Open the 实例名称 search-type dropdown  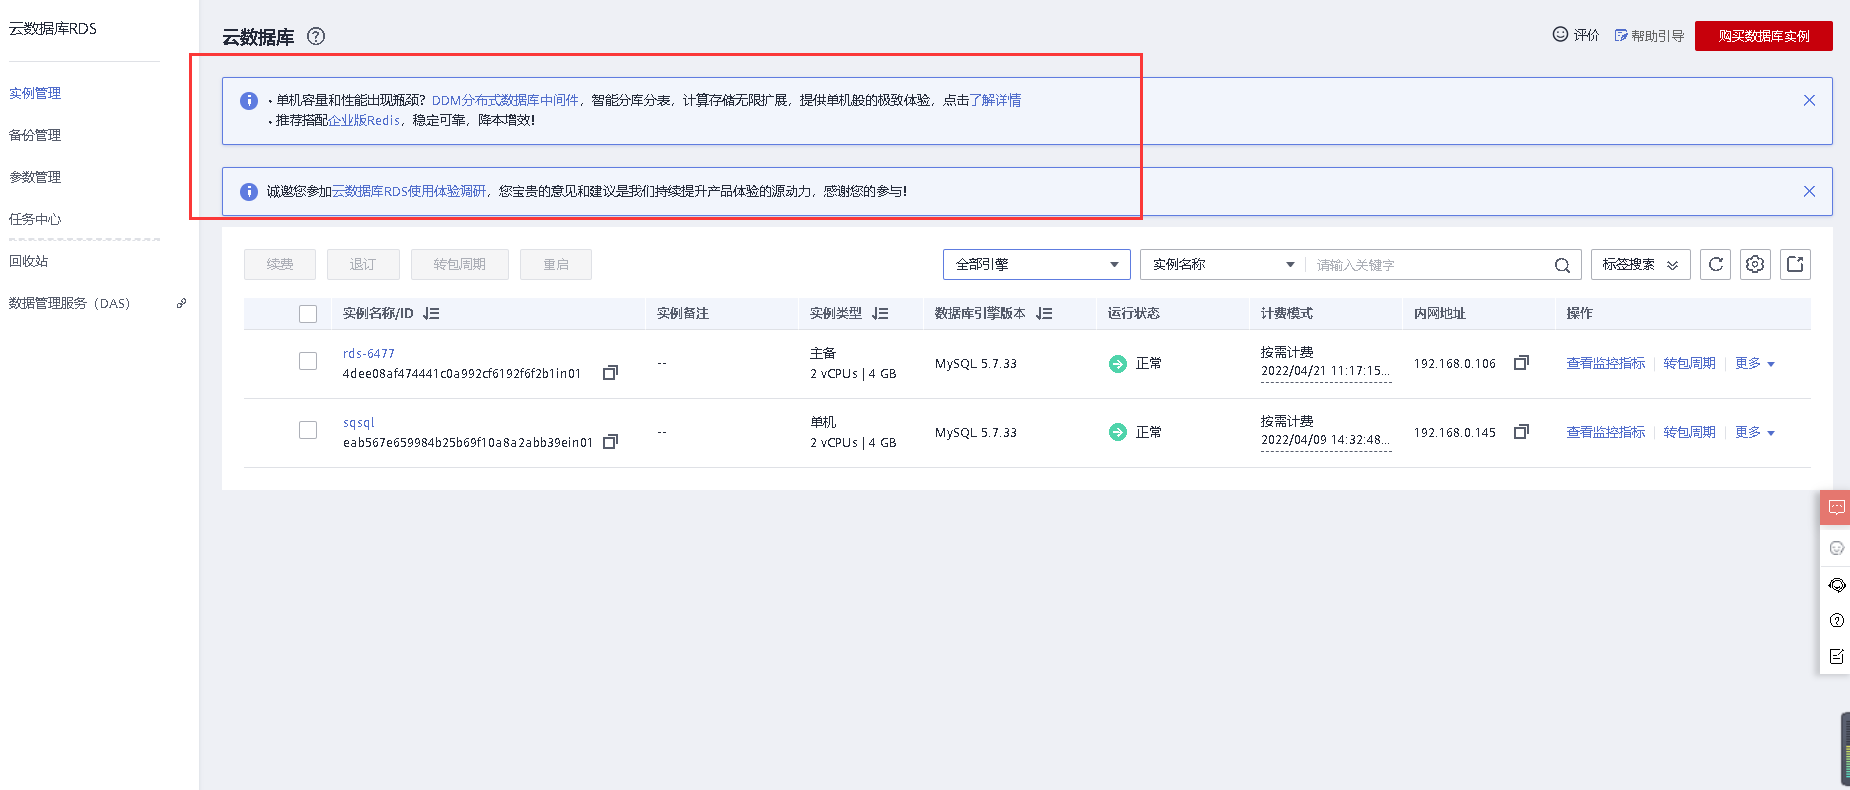pyautogui.click(x=1222, y=264)
